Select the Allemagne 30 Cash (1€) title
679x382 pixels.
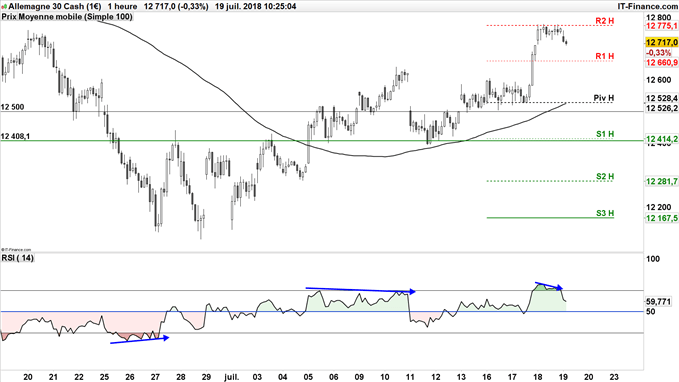click(x=55, y=6)
